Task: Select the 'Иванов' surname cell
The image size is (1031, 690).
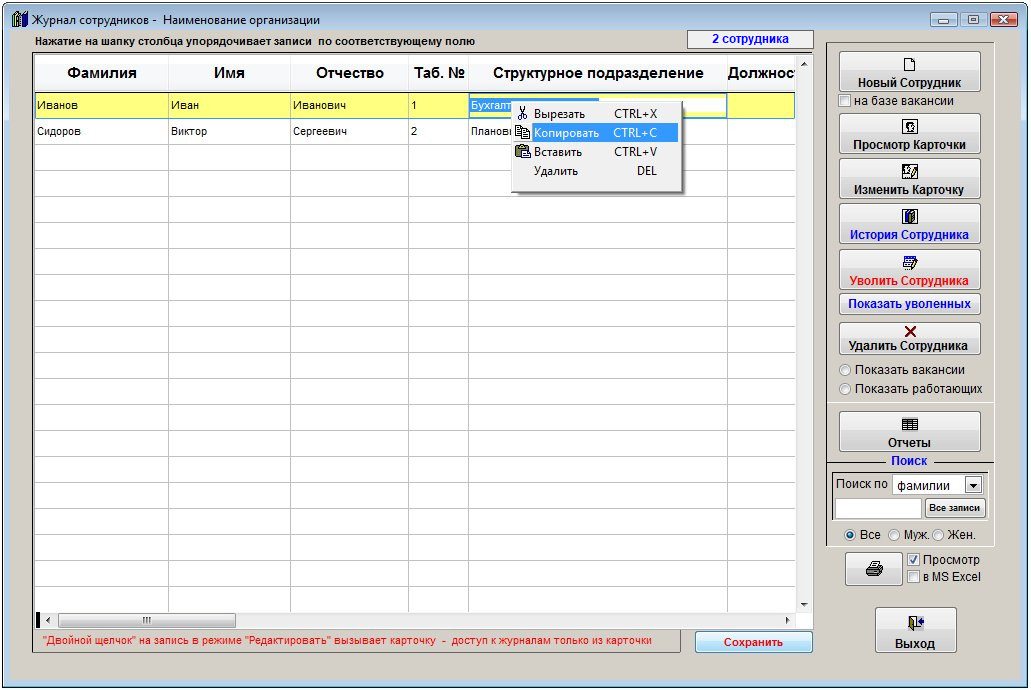Action: click(102, 105)
